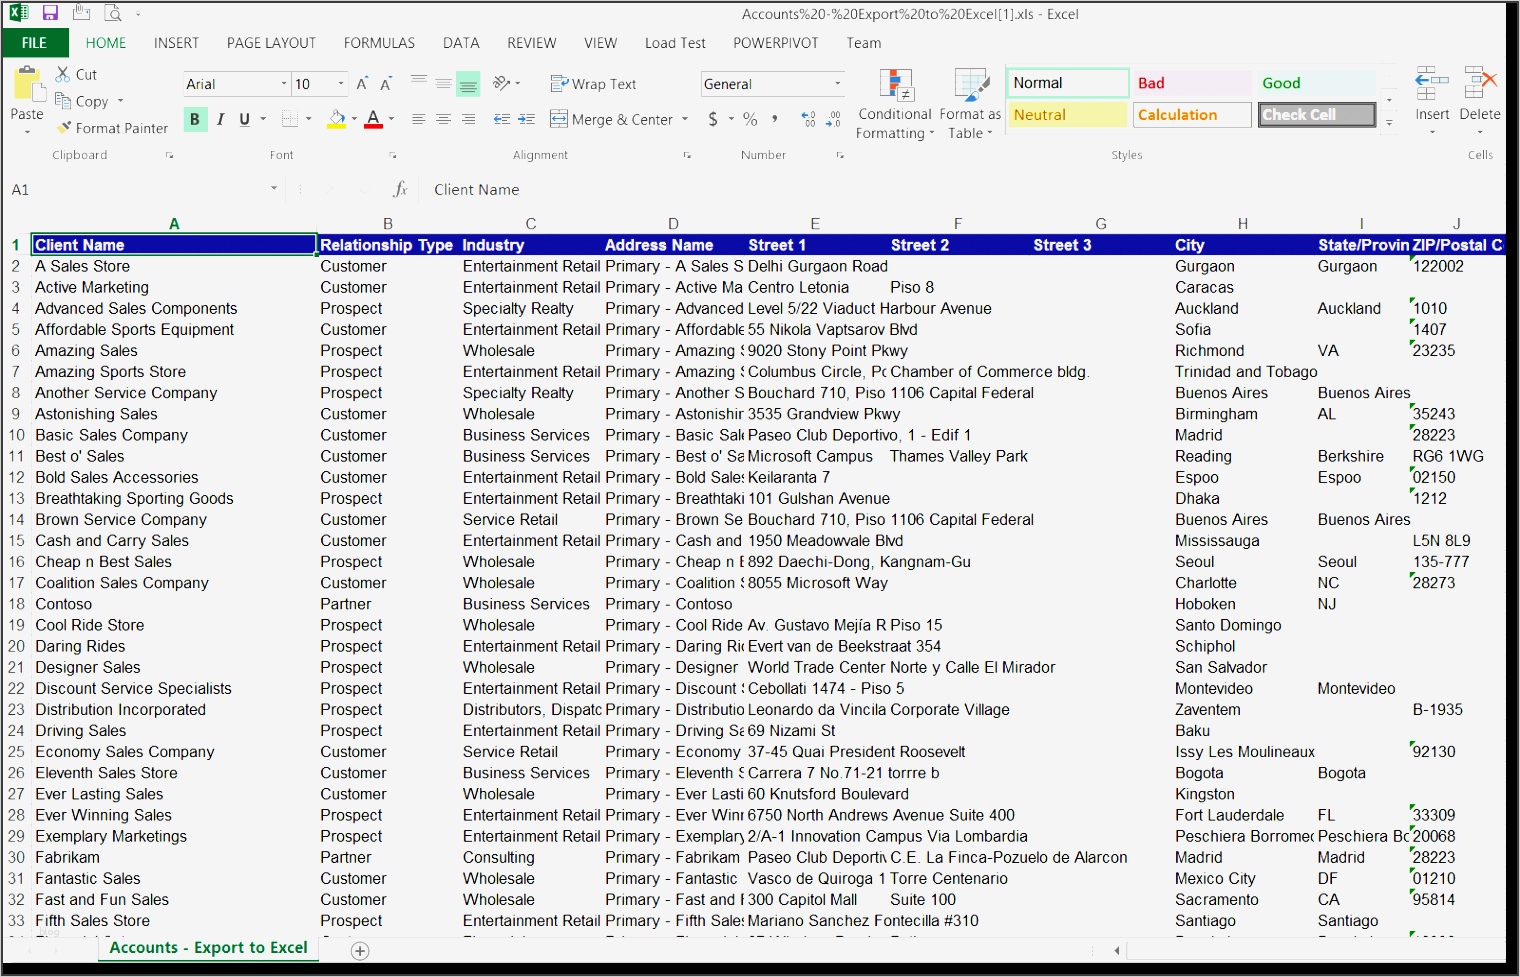Expand the Fill Color dropdown arrow

pos(352,119)
